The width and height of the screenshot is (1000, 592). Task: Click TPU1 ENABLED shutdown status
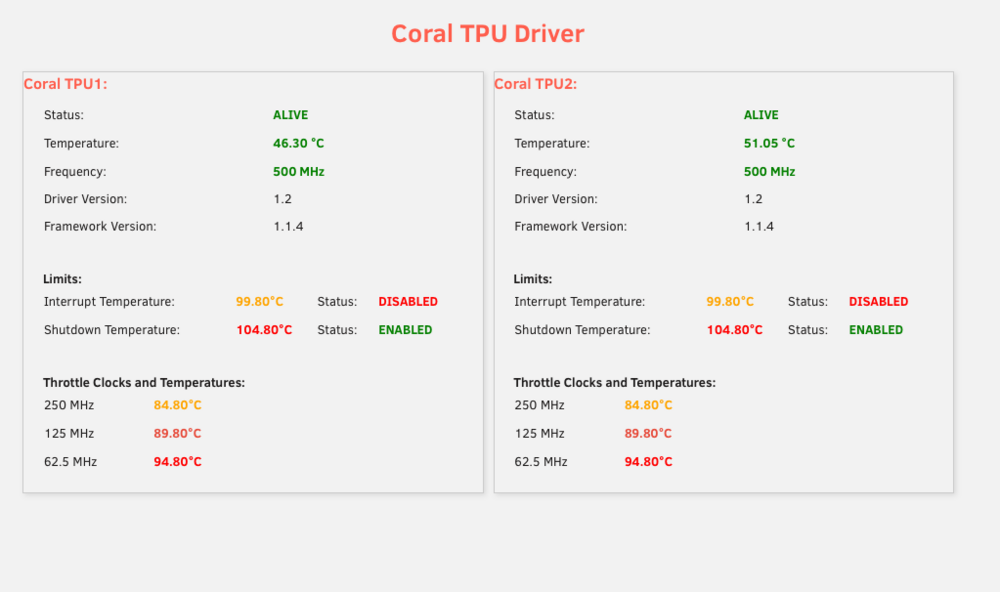(x=406, y=330)
